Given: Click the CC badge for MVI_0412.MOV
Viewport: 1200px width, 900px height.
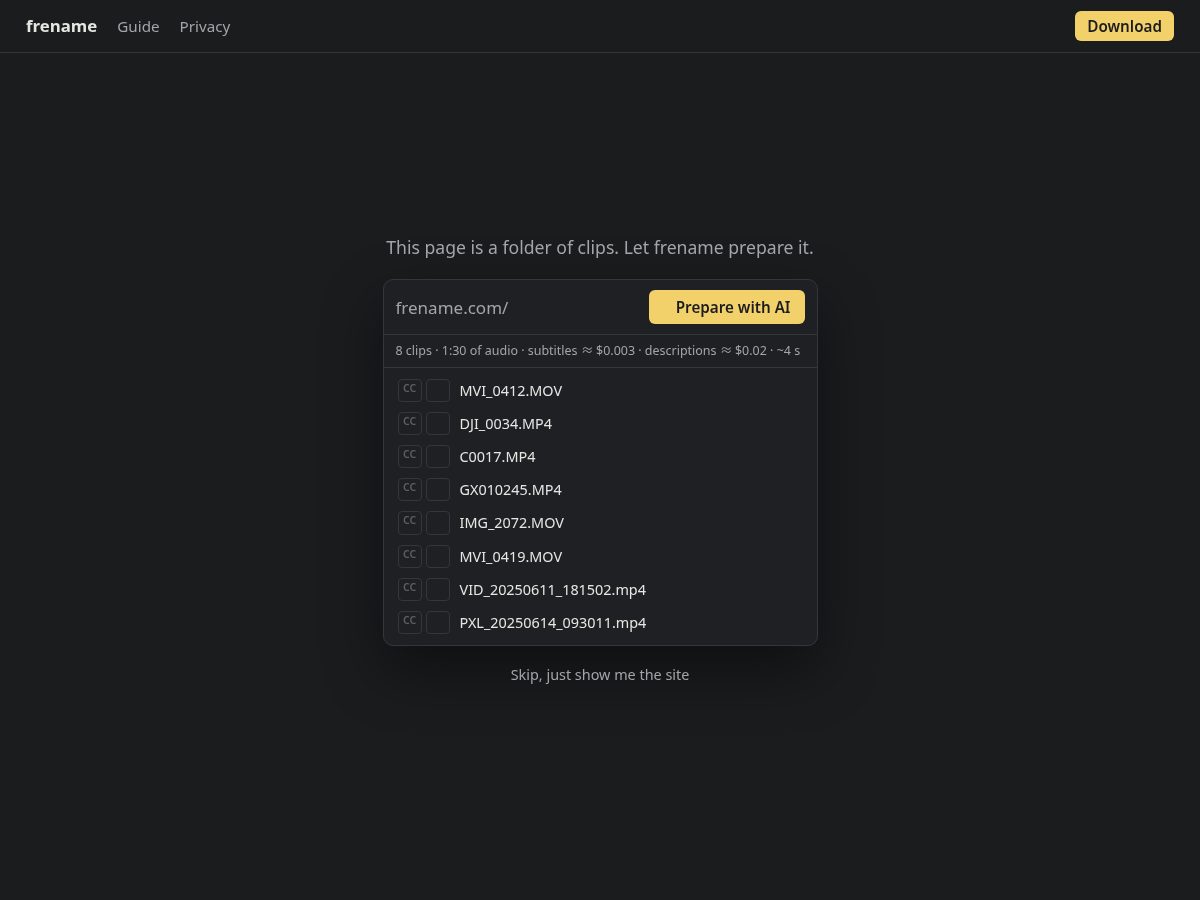Looking at the screenshot, I should (409, 390).
